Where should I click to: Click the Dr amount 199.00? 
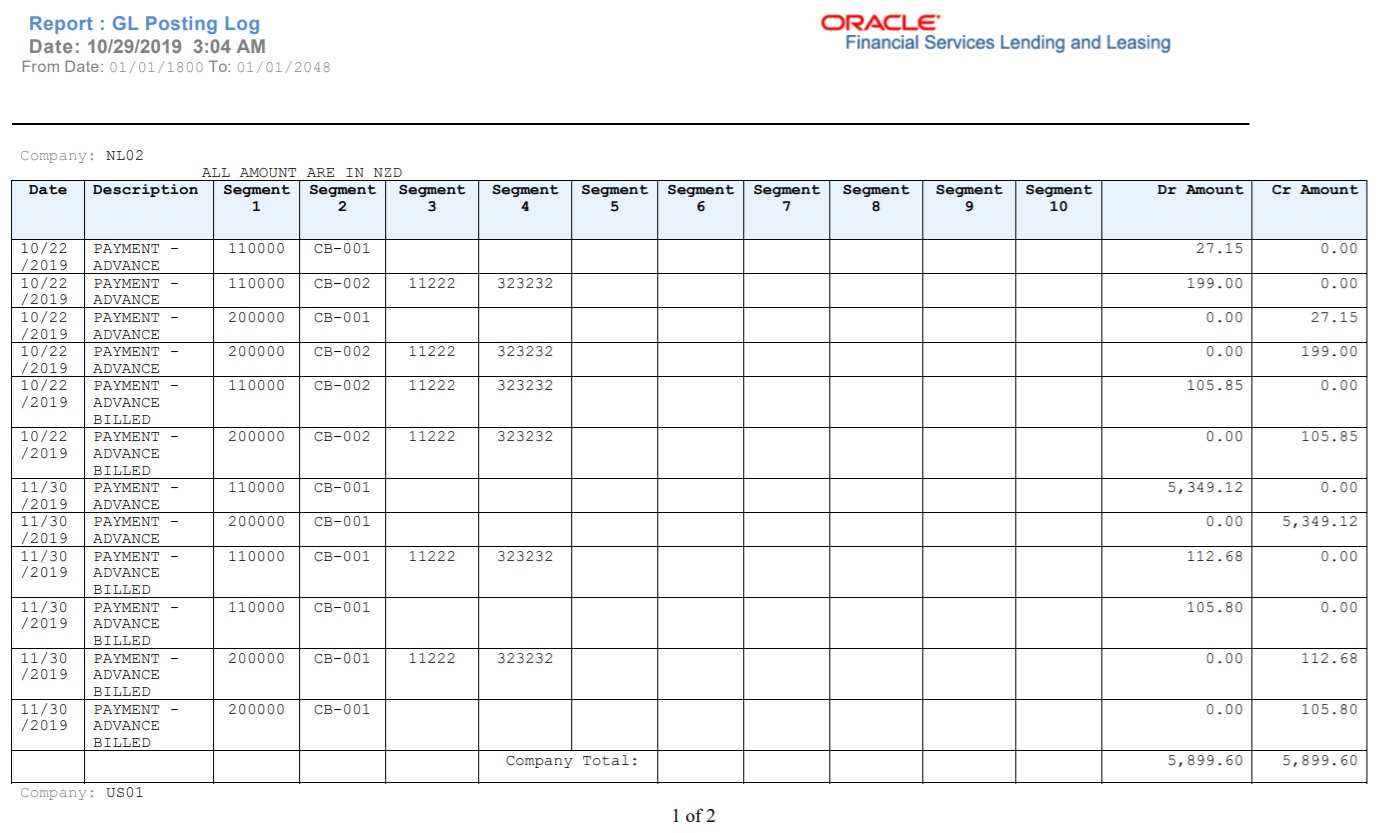[x=1215, y=283]
